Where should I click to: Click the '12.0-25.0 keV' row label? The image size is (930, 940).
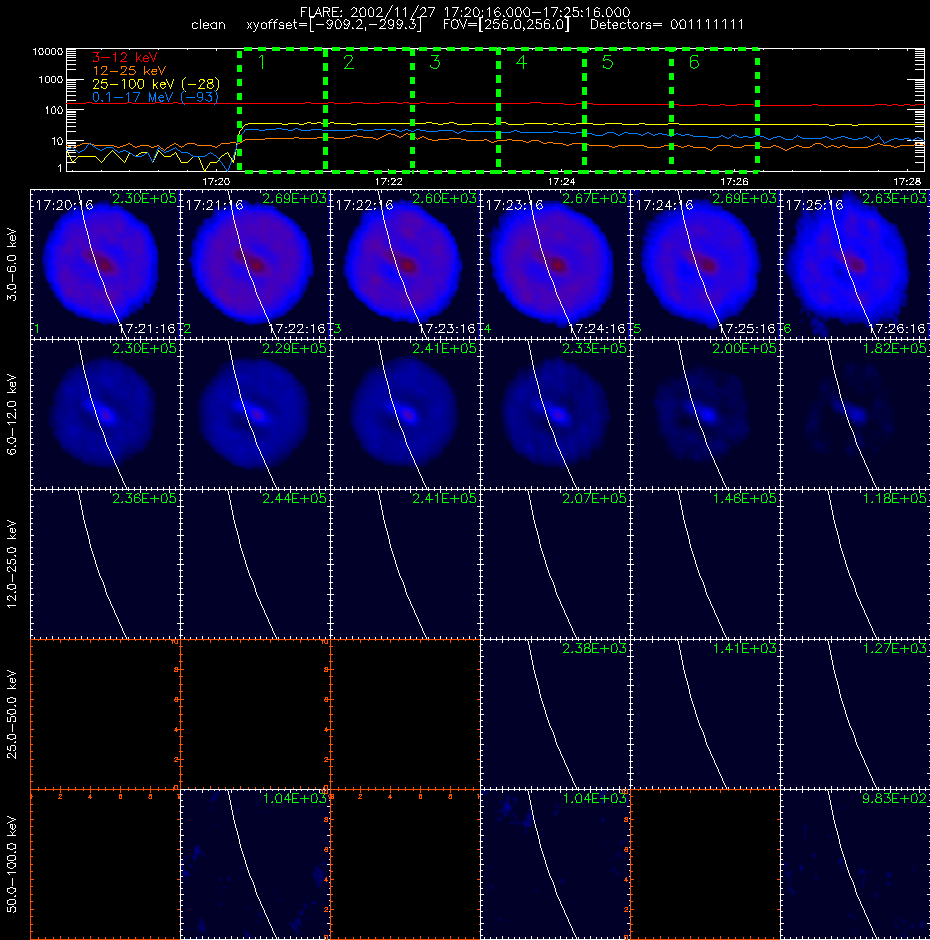(12, 564)
